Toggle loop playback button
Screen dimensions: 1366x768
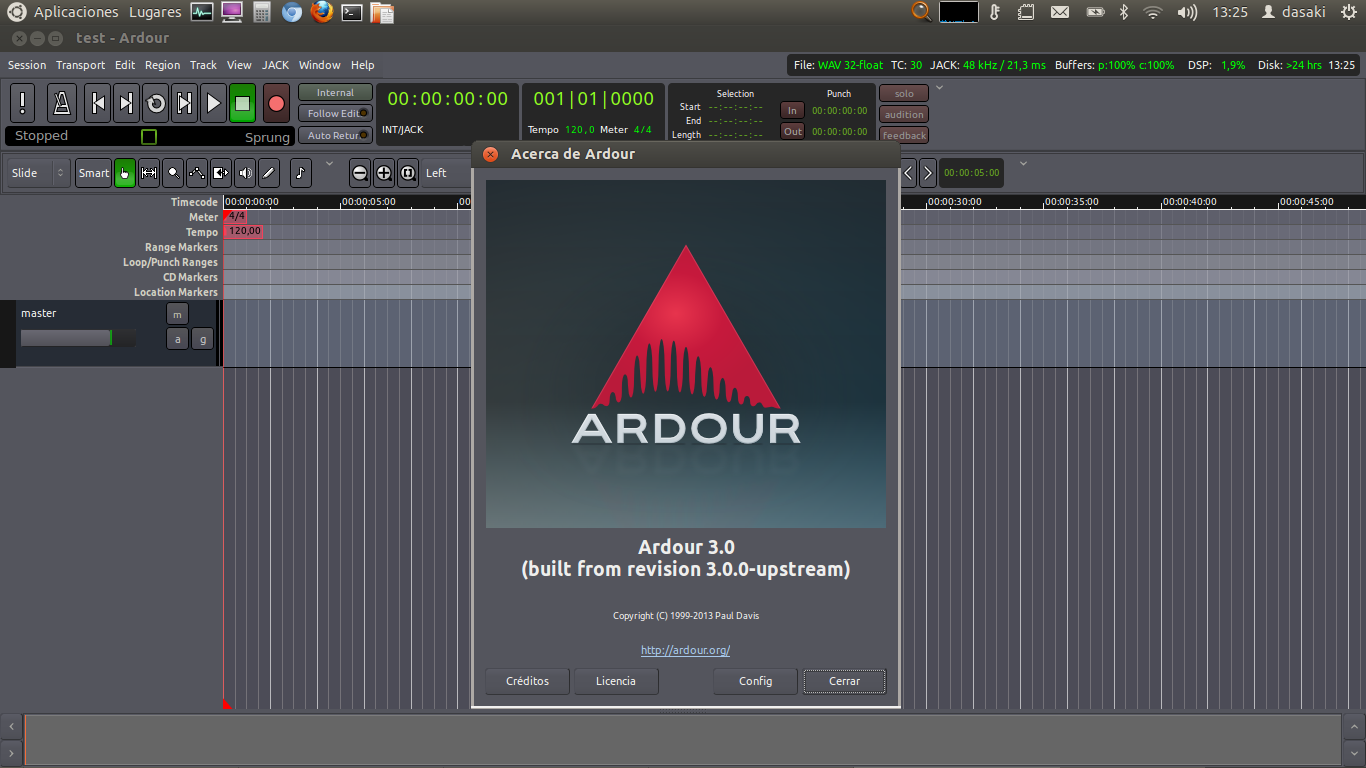point(155,103)
